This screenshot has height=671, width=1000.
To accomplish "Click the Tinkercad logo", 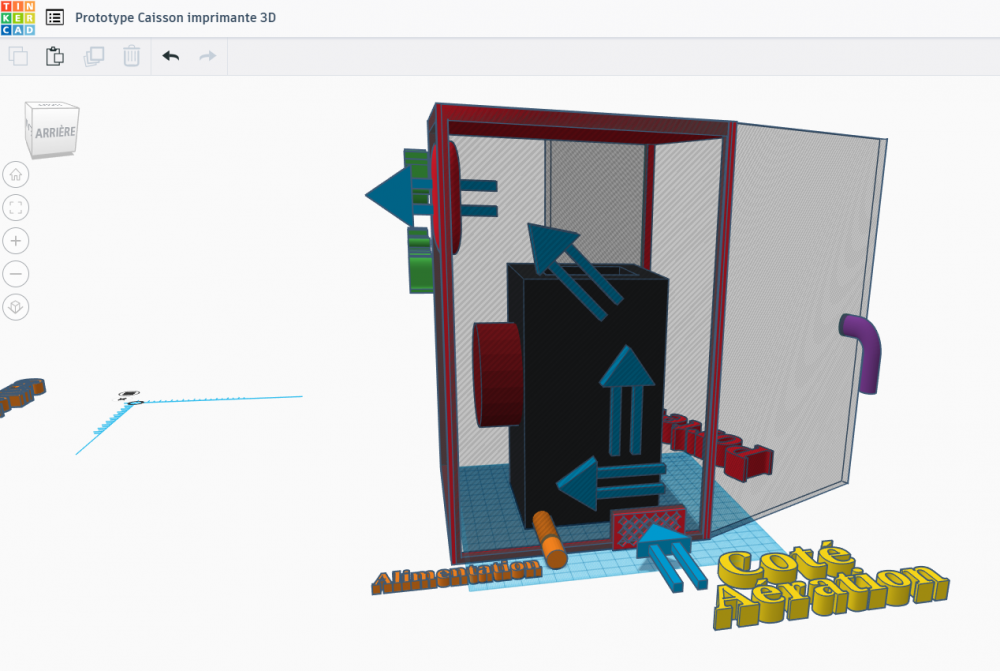I will (18, 17).
